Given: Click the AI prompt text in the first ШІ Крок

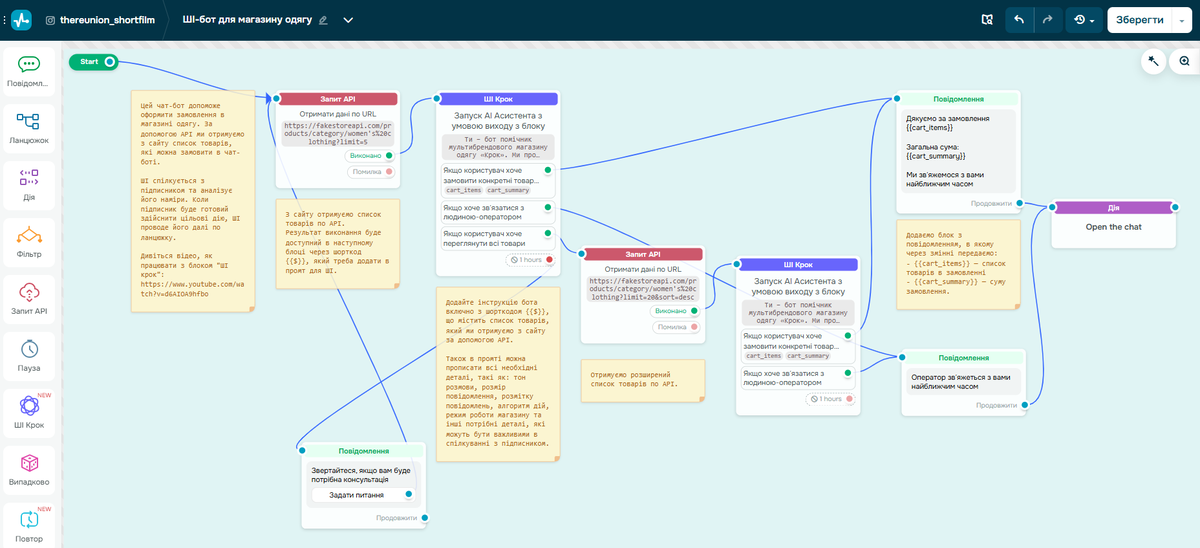Looking at the screenshot, I should tap(498, 147).
